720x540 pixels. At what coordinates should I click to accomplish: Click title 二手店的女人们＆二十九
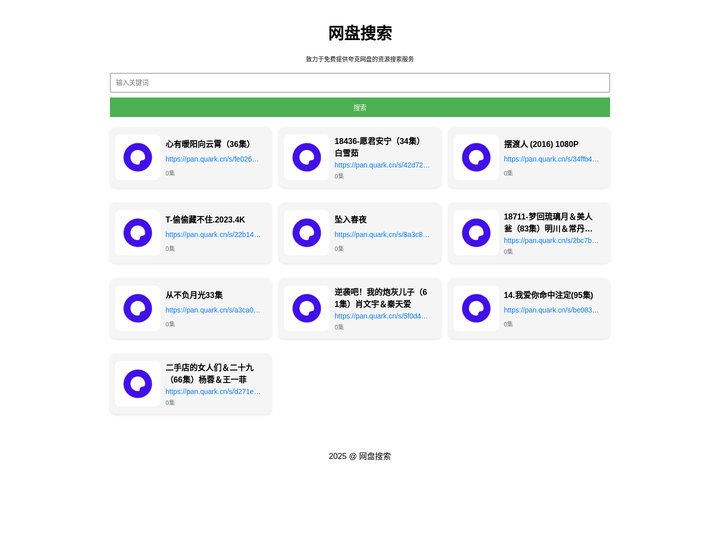210,373
